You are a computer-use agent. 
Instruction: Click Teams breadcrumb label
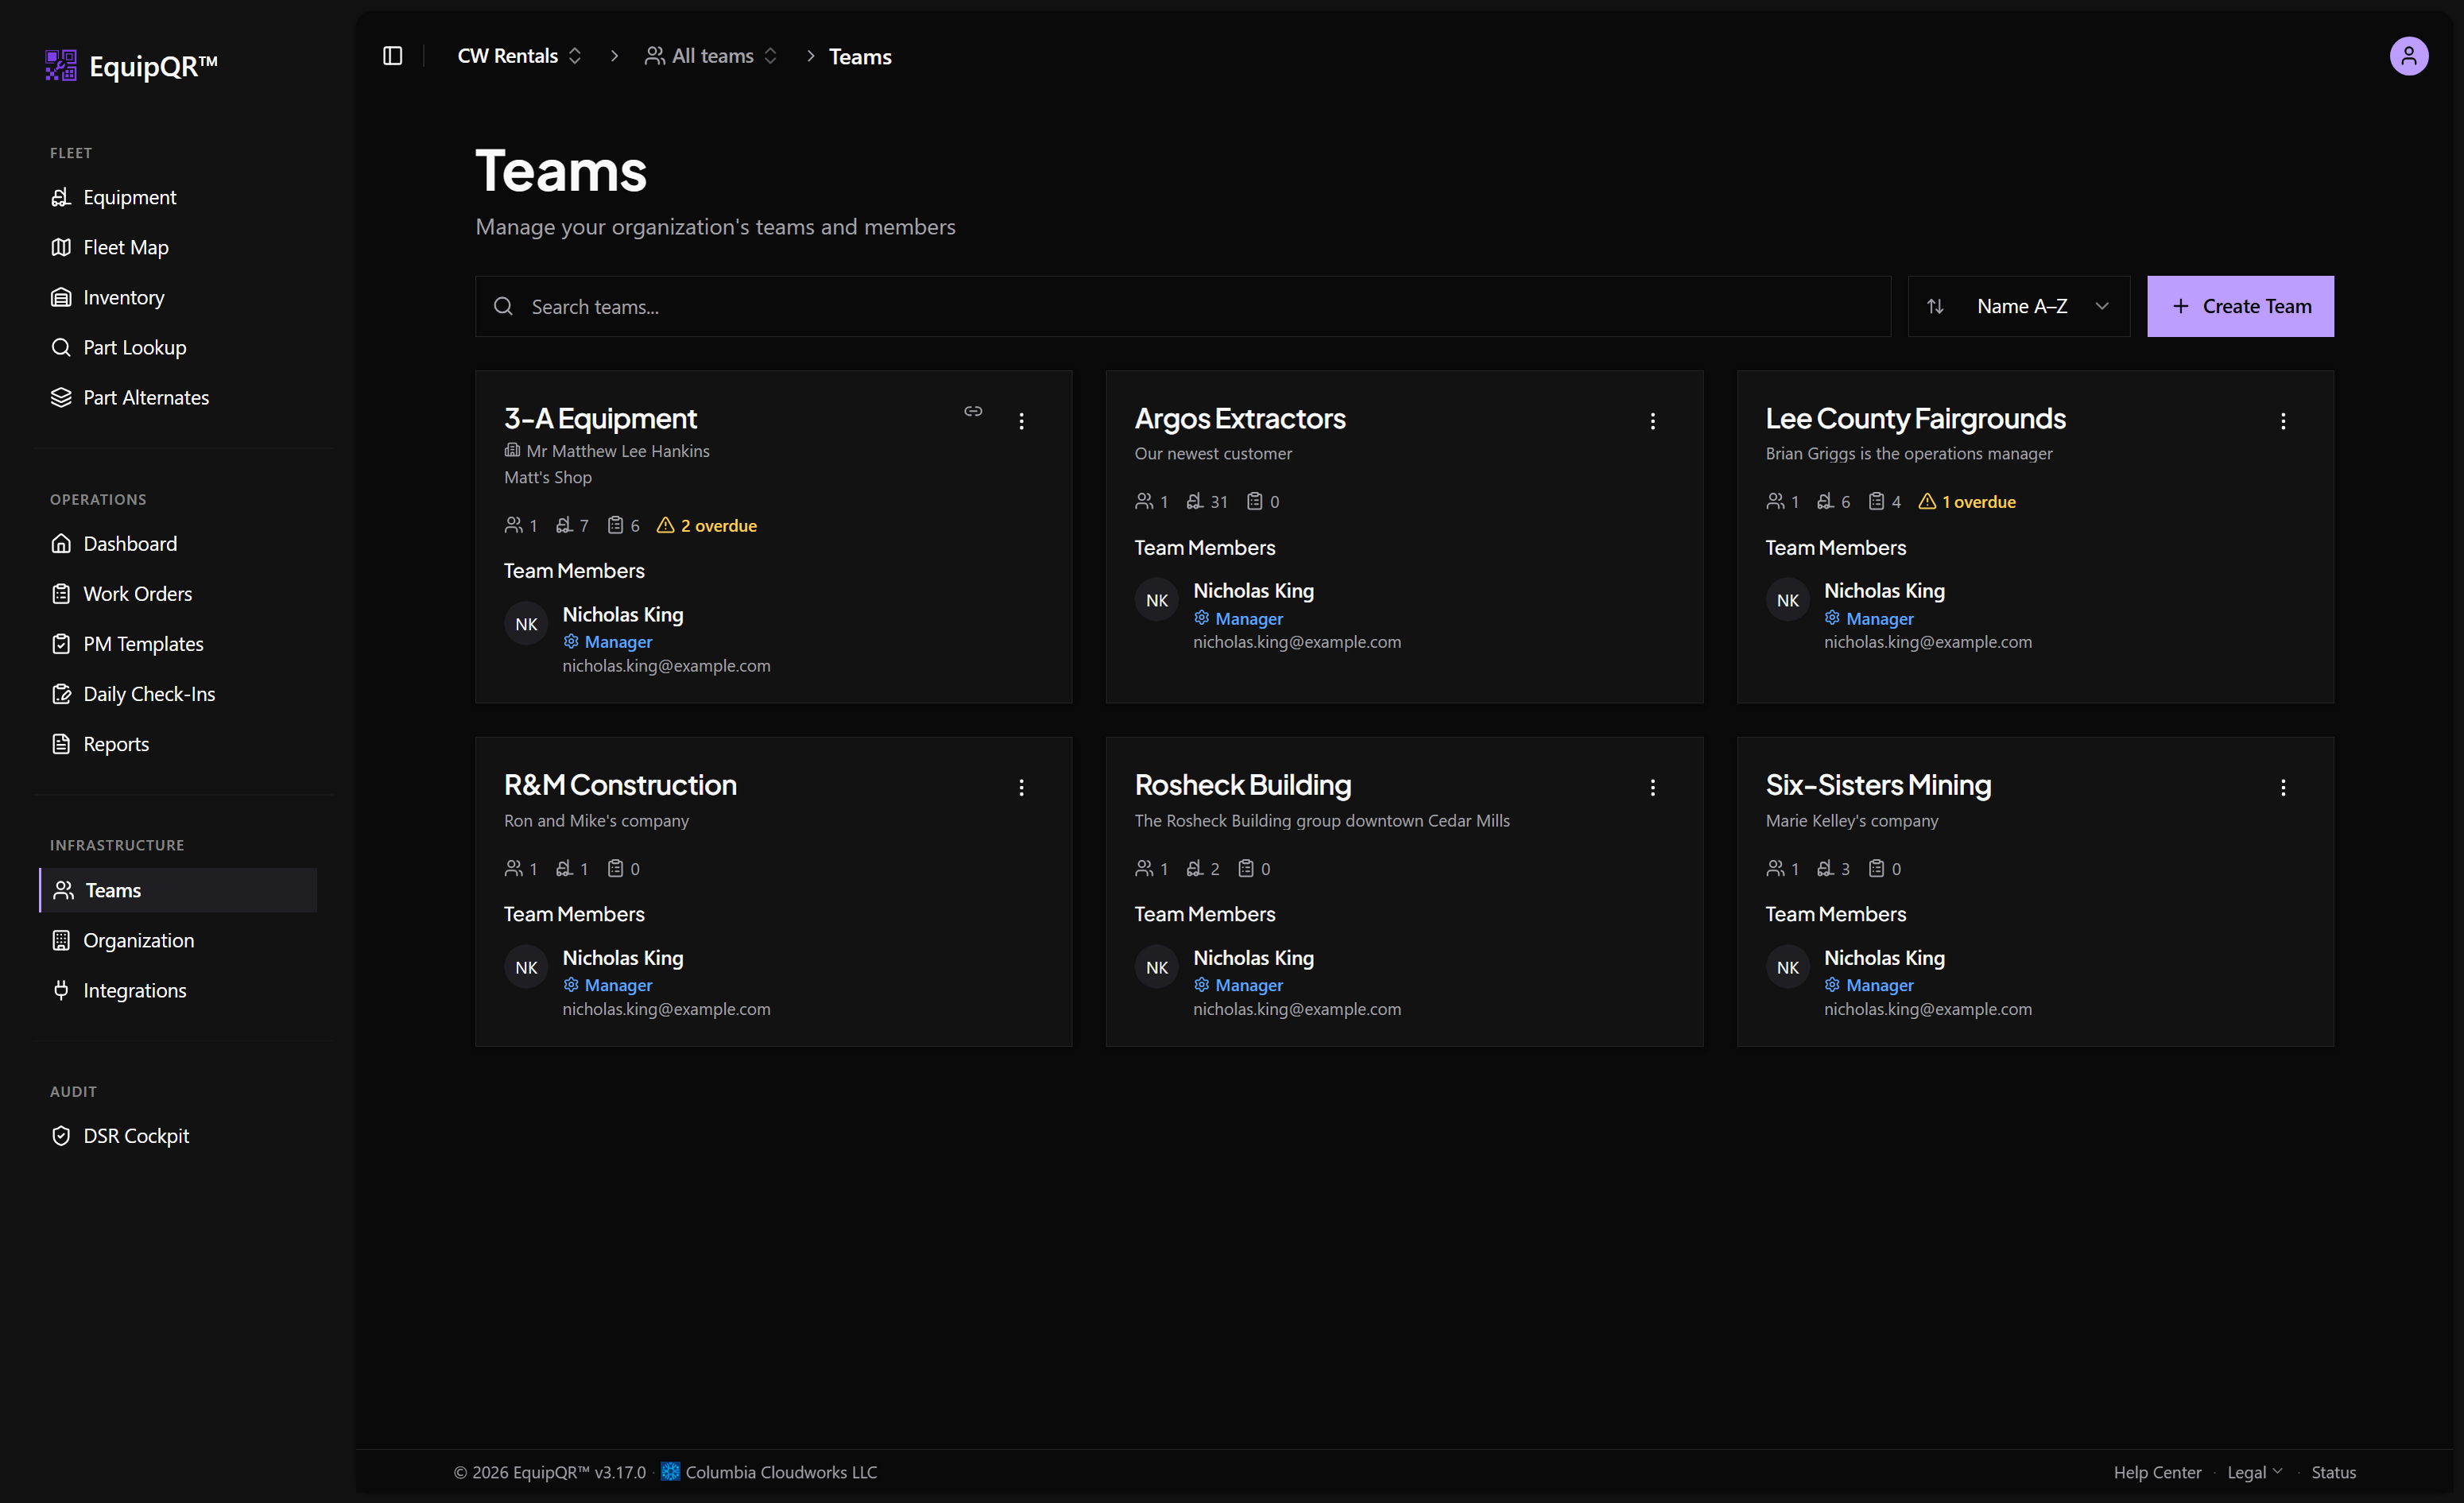pyautogui.click(x=860, y=56)
